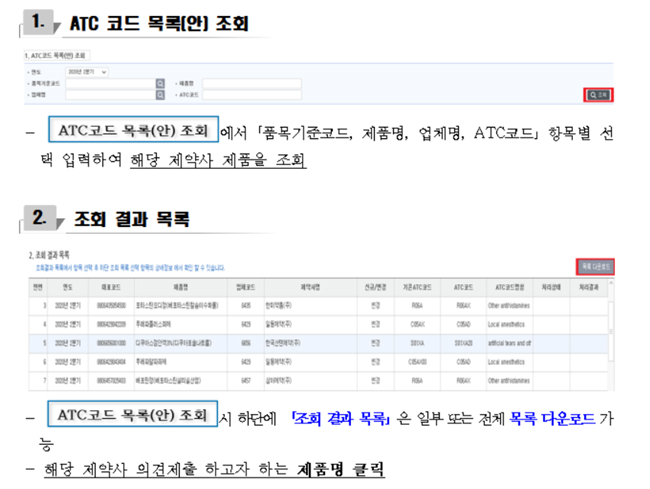Click company code 6457 in row 7
The height and width of the screenshot is (489, 650).
[246, 380]
